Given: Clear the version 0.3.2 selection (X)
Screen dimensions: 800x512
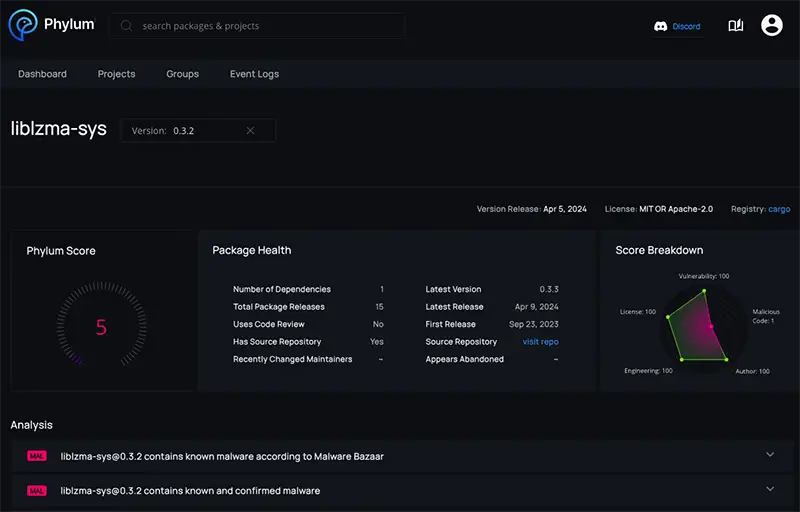Looking at the screenshot, I should pos(251,131).
